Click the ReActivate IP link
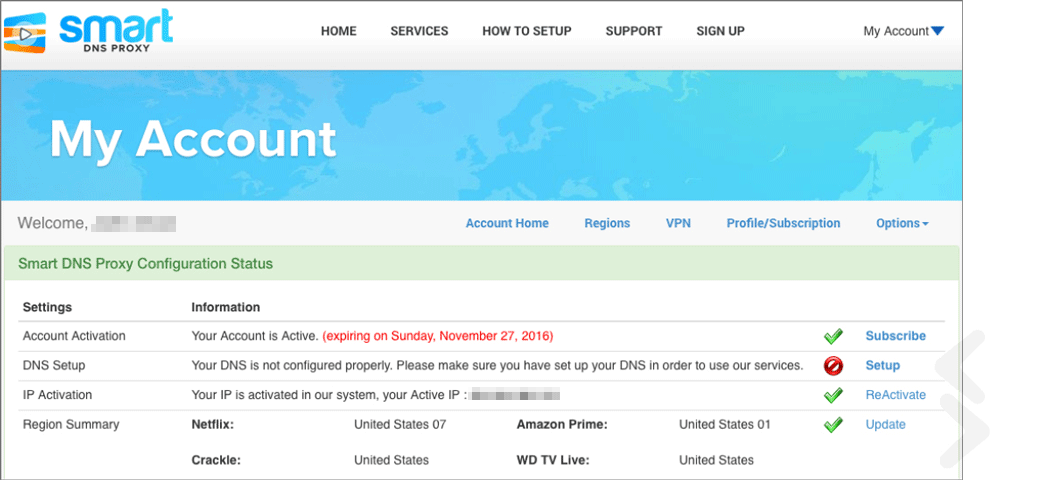 (x=896, y=395)
